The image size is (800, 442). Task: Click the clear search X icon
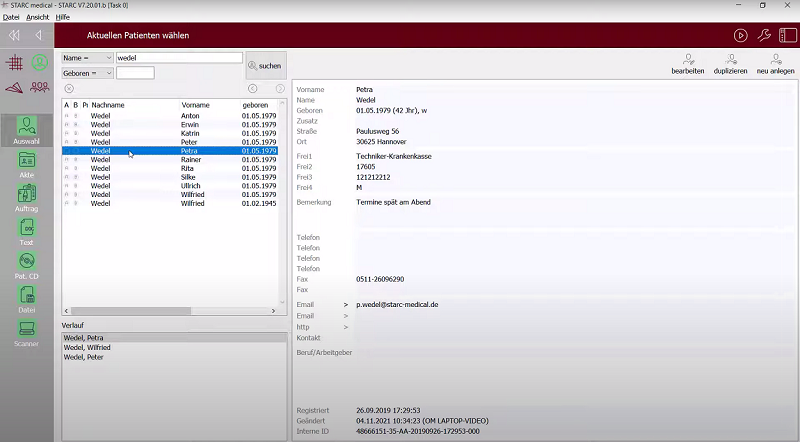coord(69,88)
